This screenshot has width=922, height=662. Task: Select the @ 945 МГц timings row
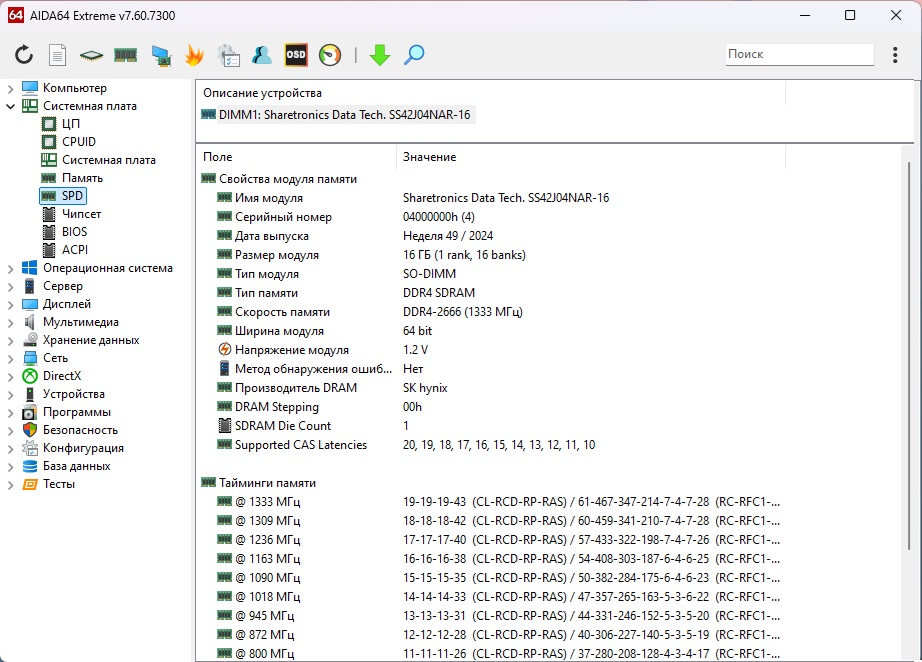499,616
